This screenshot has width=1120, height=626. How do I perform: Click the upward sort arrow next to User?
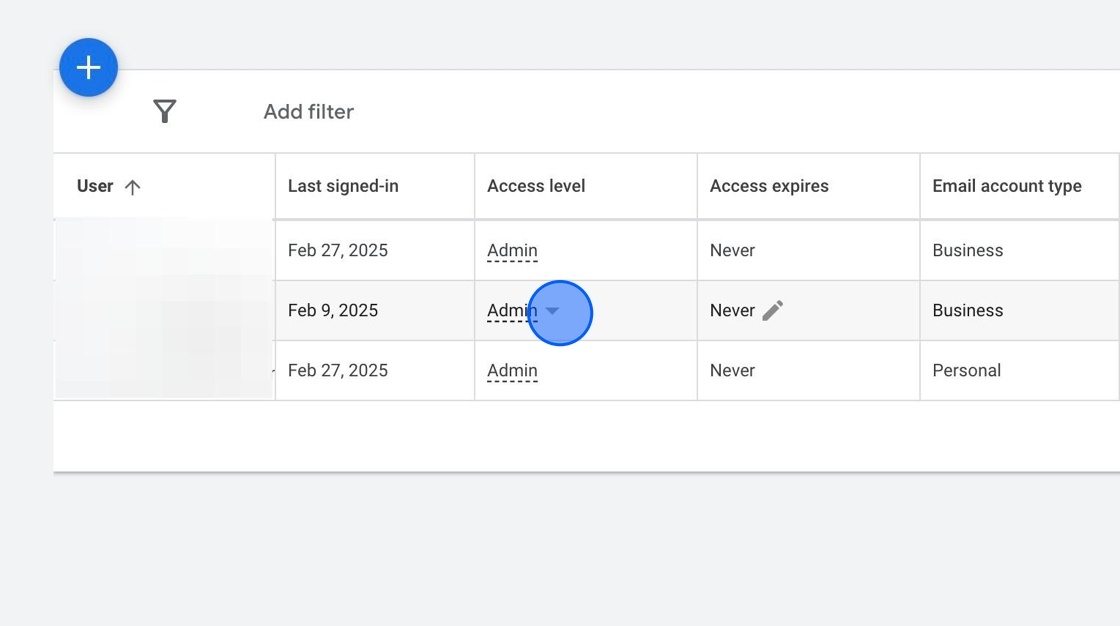pyautogui.click(x=131, y=185)
